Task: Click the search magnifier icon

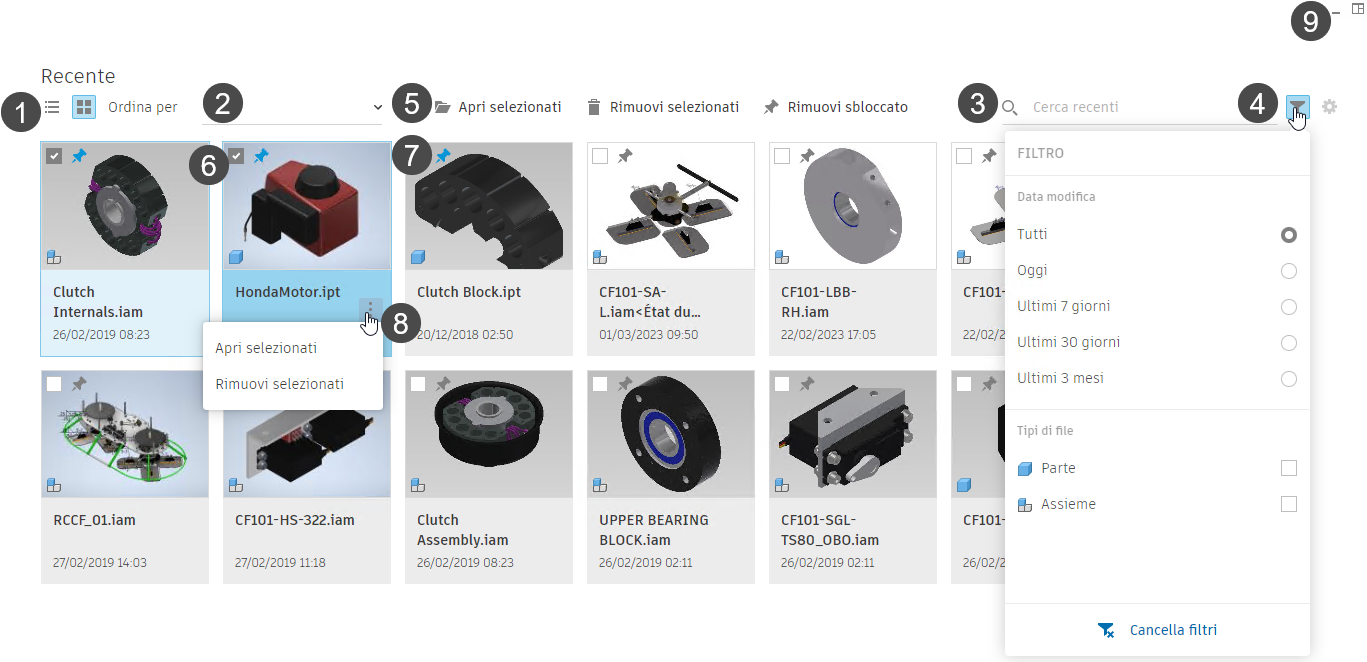Action: tap(1010, 107)
